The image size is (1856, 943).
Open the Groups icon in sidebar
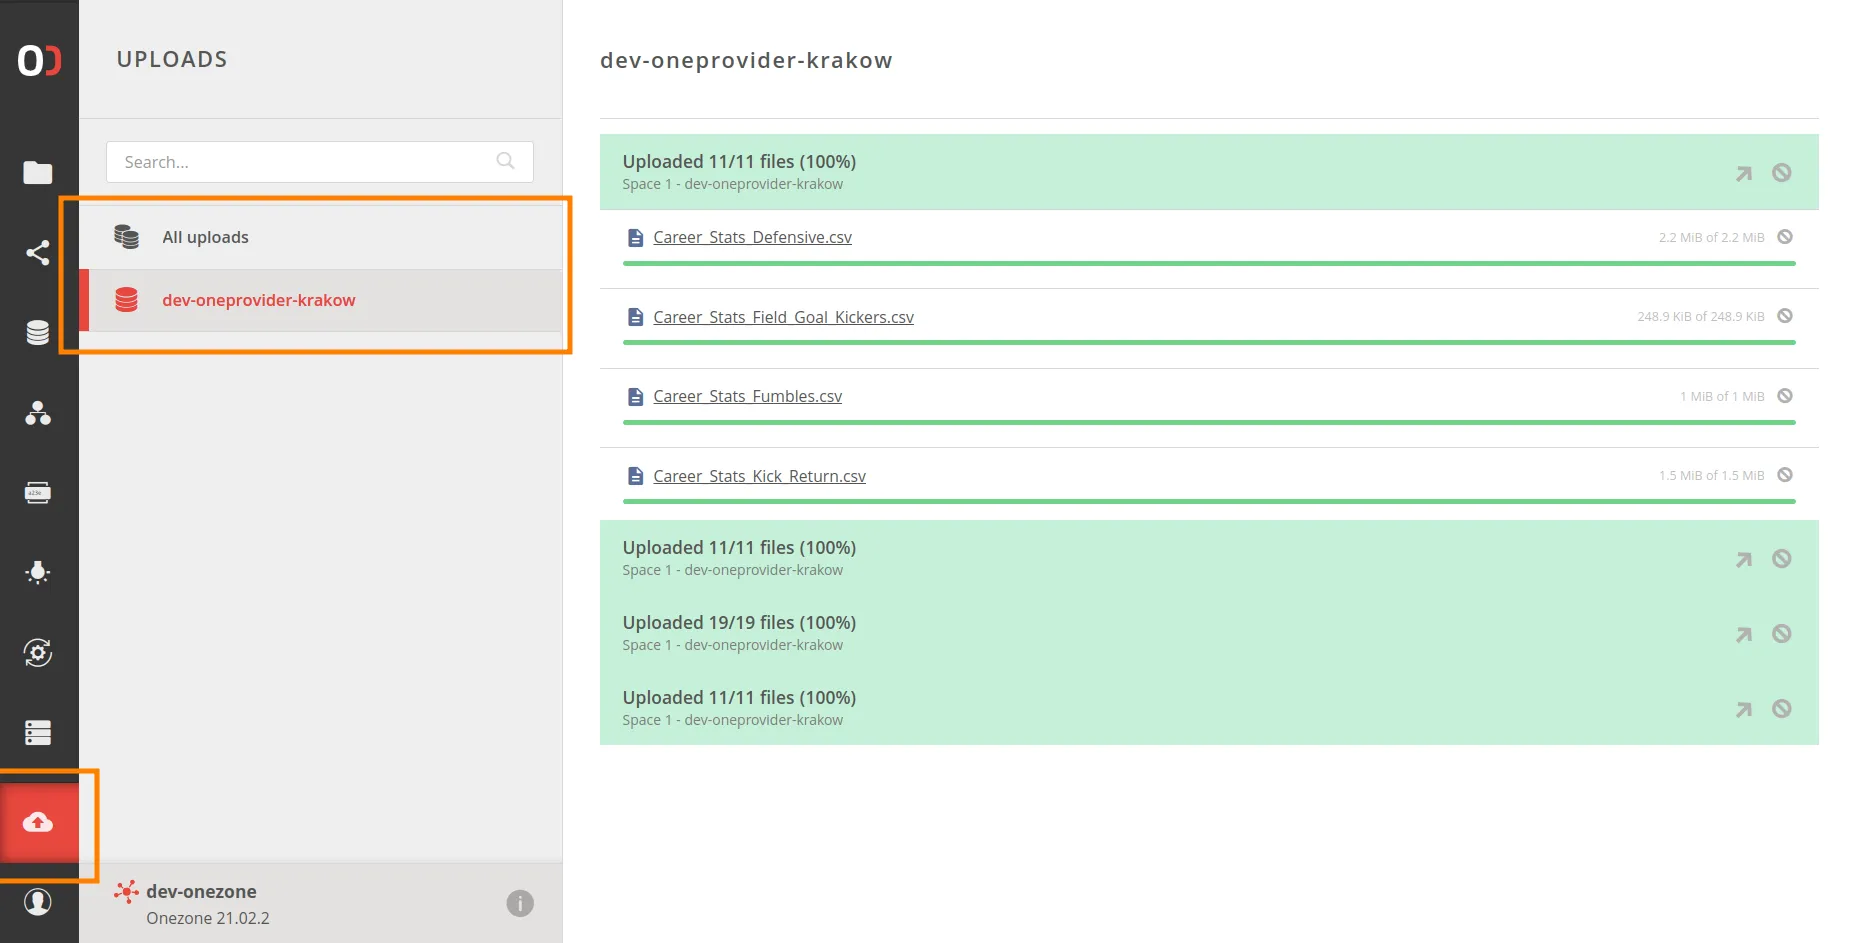(x=38, y=413)
